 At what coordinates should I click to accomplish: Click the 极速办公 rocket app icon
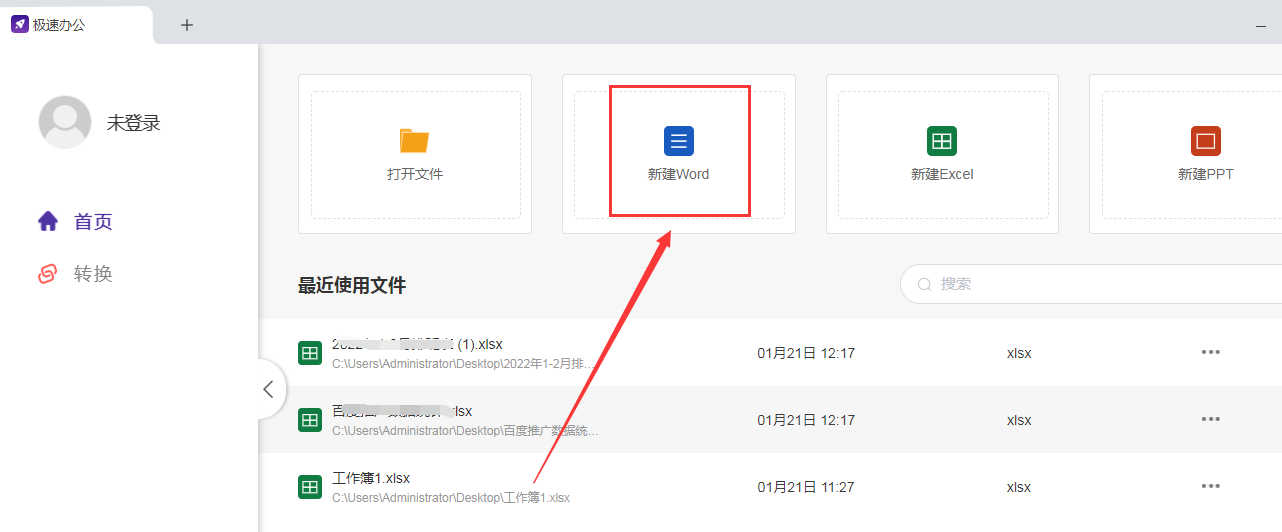click(x=20, y=25)
